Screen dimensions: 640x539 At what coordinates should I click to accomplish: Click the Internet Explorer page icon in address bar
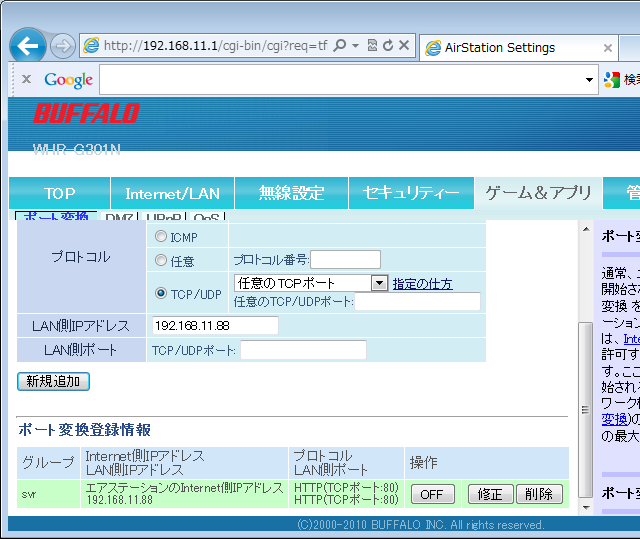(91, 45)
